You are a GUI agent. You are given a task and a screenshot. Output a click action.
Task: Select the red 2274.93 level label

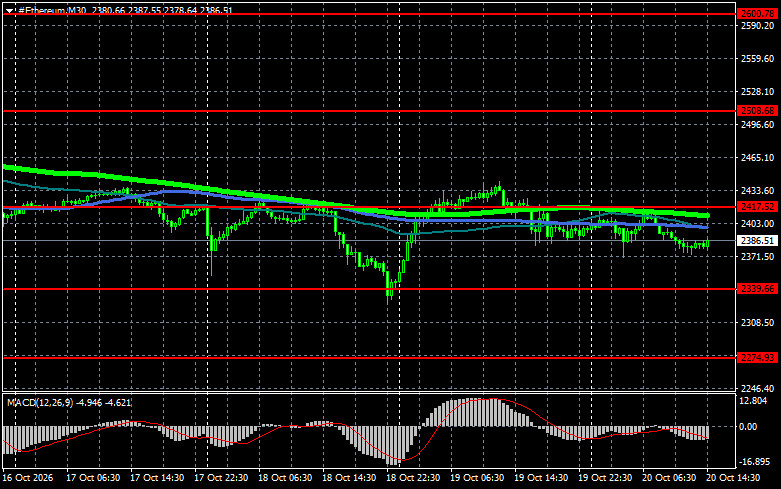[757, 358]
